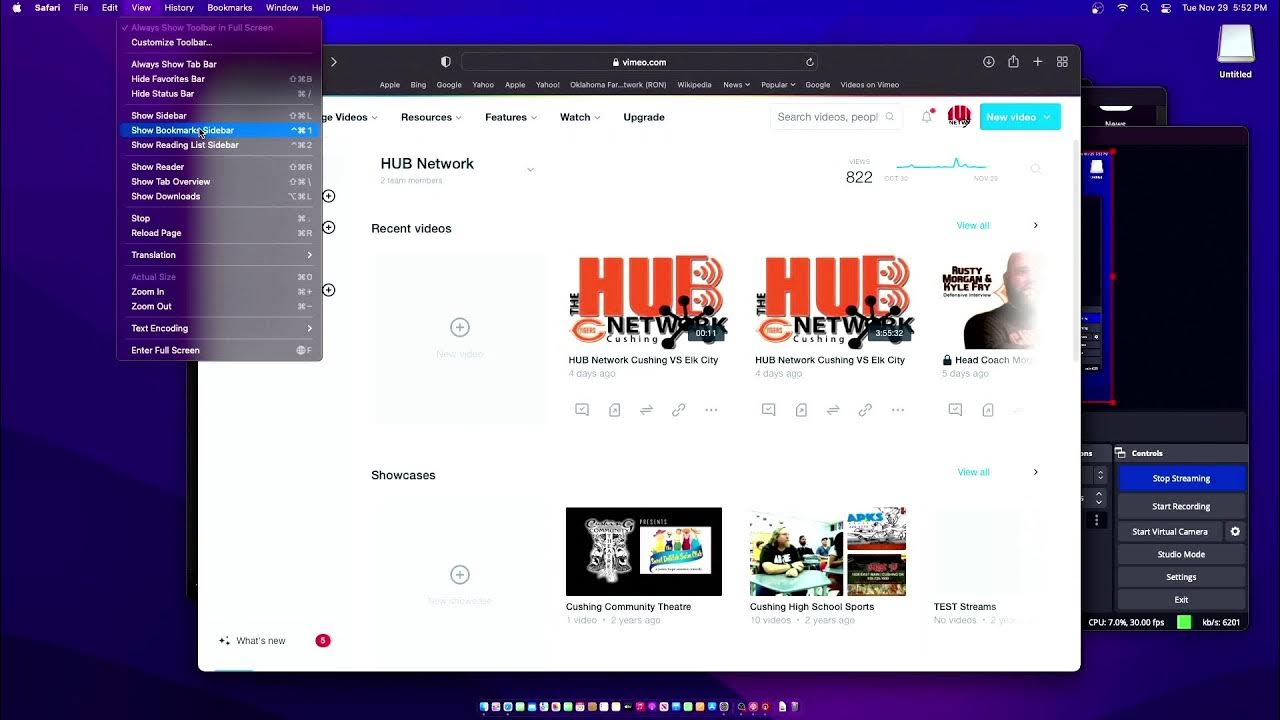
Task: Open Cushing Community Theatre showcase thumbnail
Action: click(644, 552)
